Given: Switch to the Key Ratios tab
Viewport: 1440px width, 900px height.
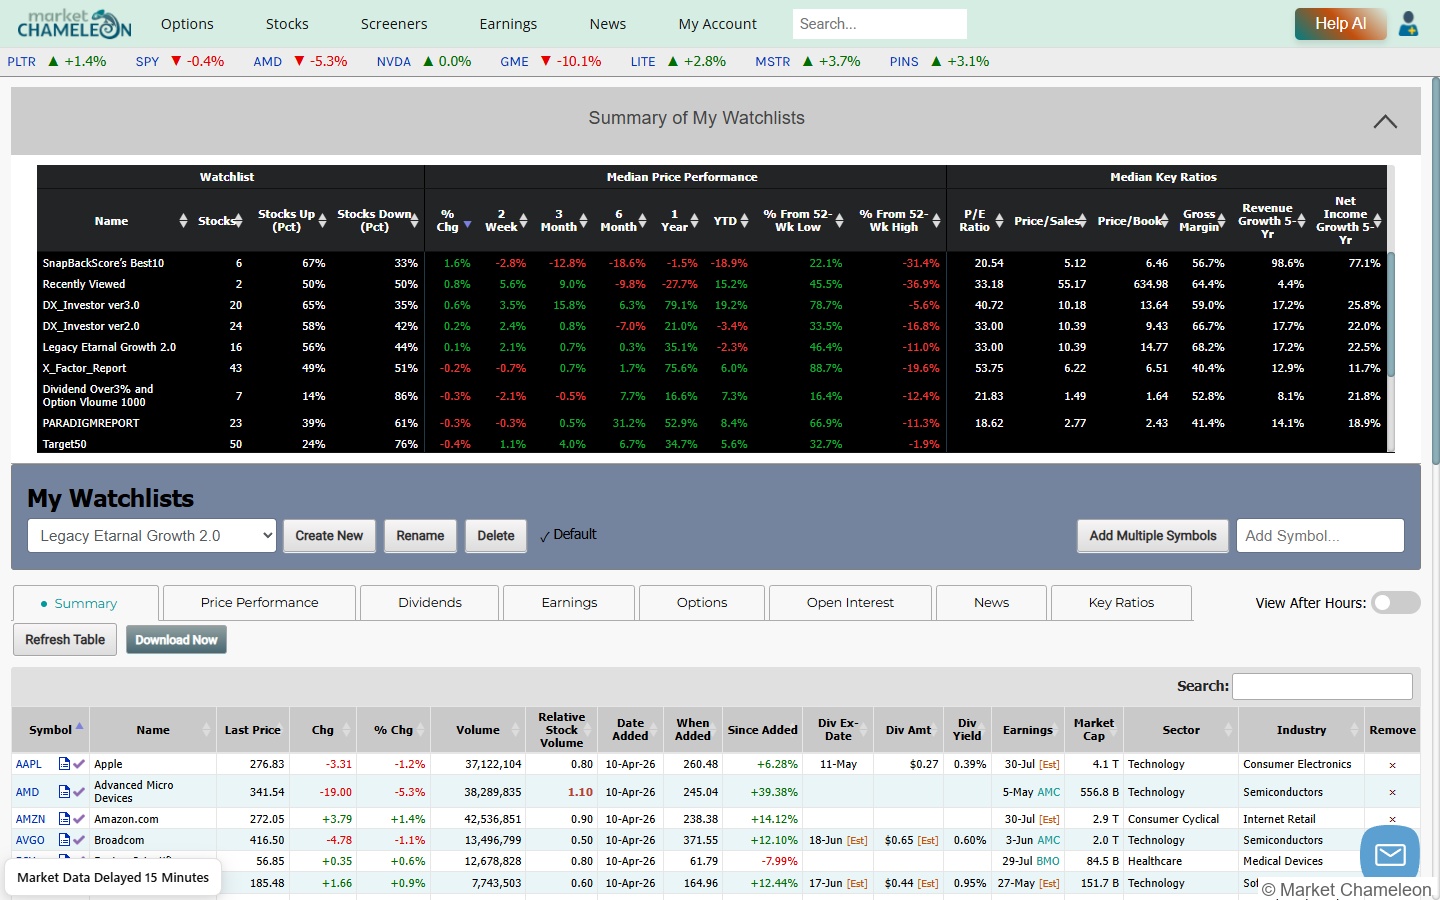Looking at the screenshot, I should pyautogui.click(x=1121, y=603).
